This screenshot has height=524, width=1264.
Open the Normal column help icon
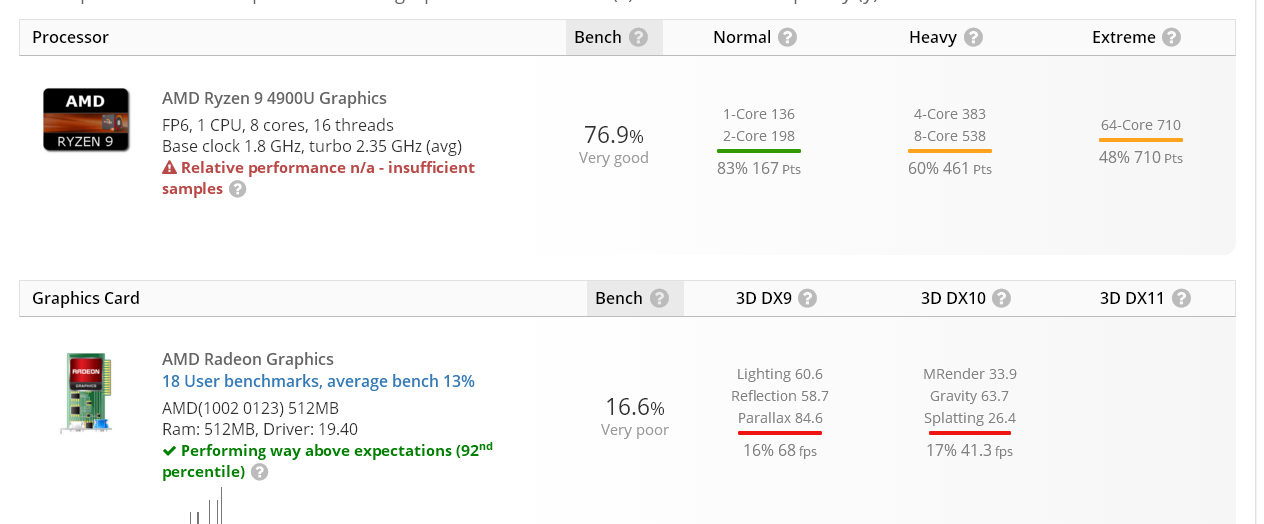(787, 37)
